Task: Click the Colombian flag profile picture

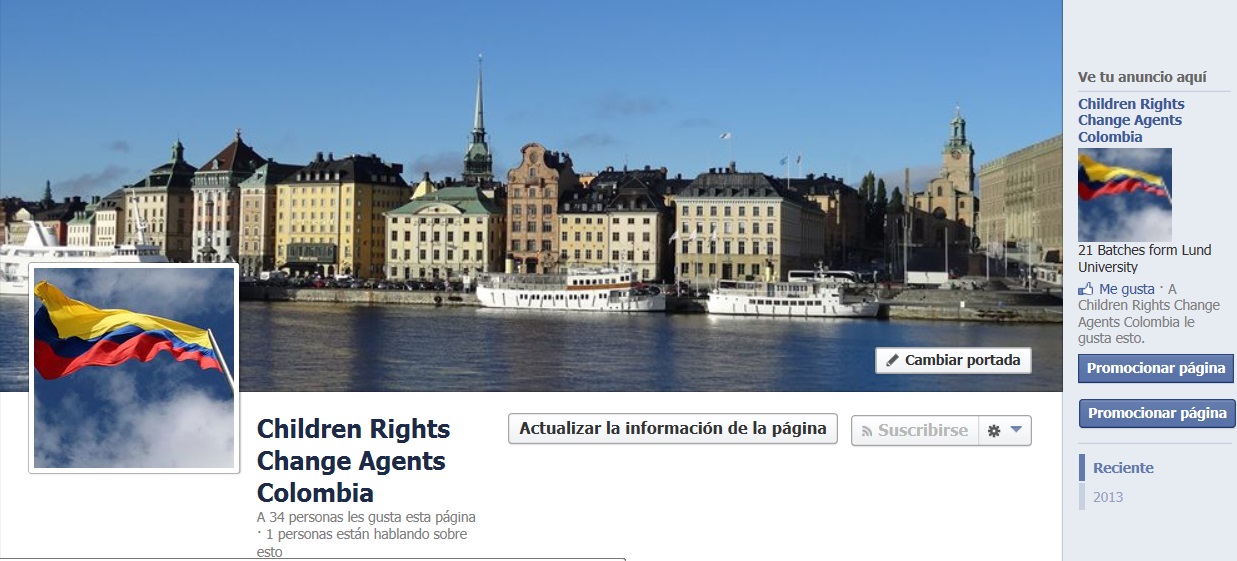Action: pos(134,368)
